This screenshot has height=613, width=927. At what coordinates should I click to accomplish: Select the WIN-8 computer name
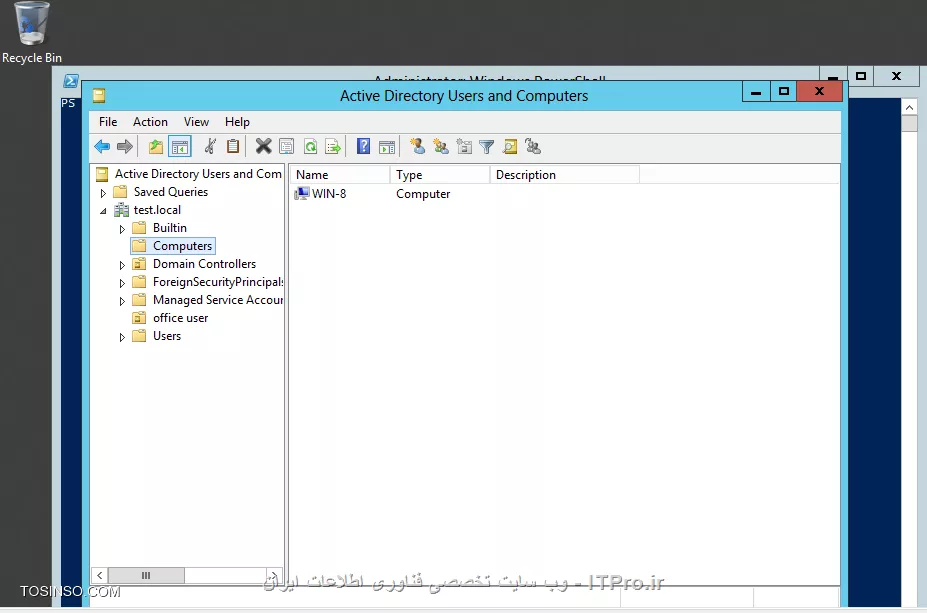pos(329,194)
